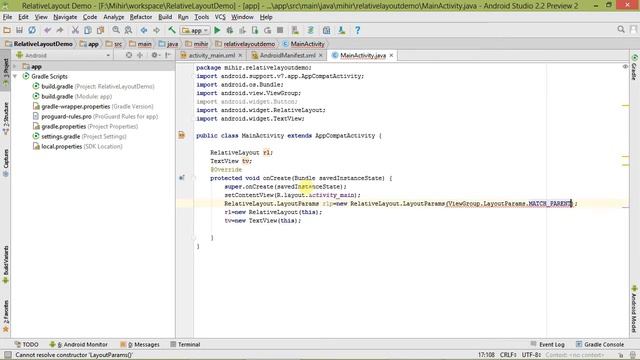Screen dimensions: 640x360
Task: Click the java breadcrumb
Action: coord(168,44)
